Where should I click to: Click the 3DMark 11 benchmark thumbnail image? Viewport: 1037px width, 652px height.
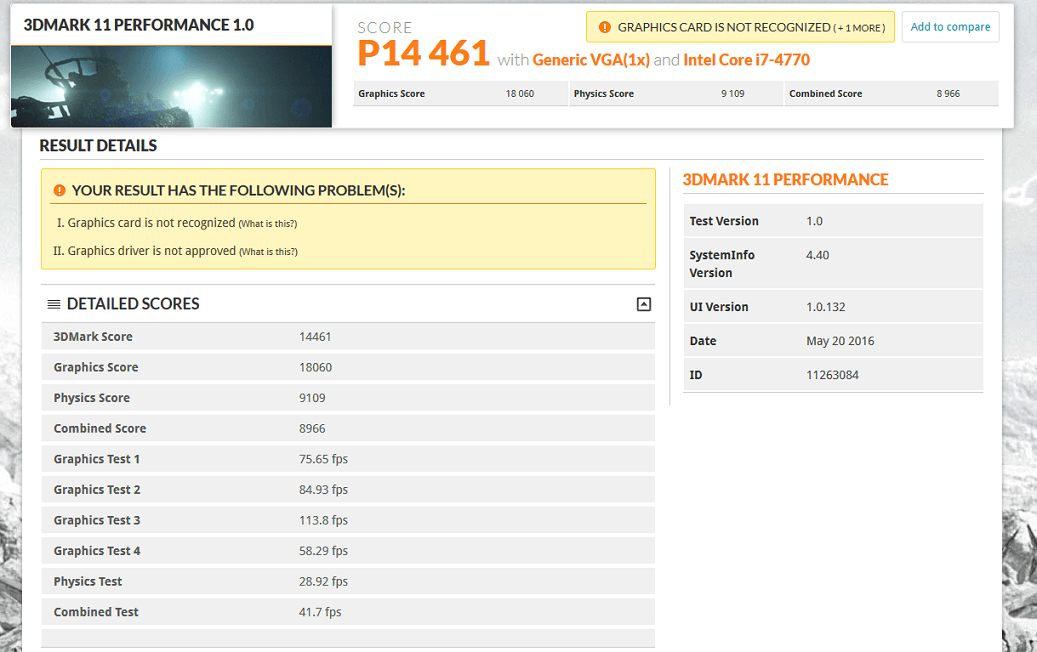(x=171, y=86)
